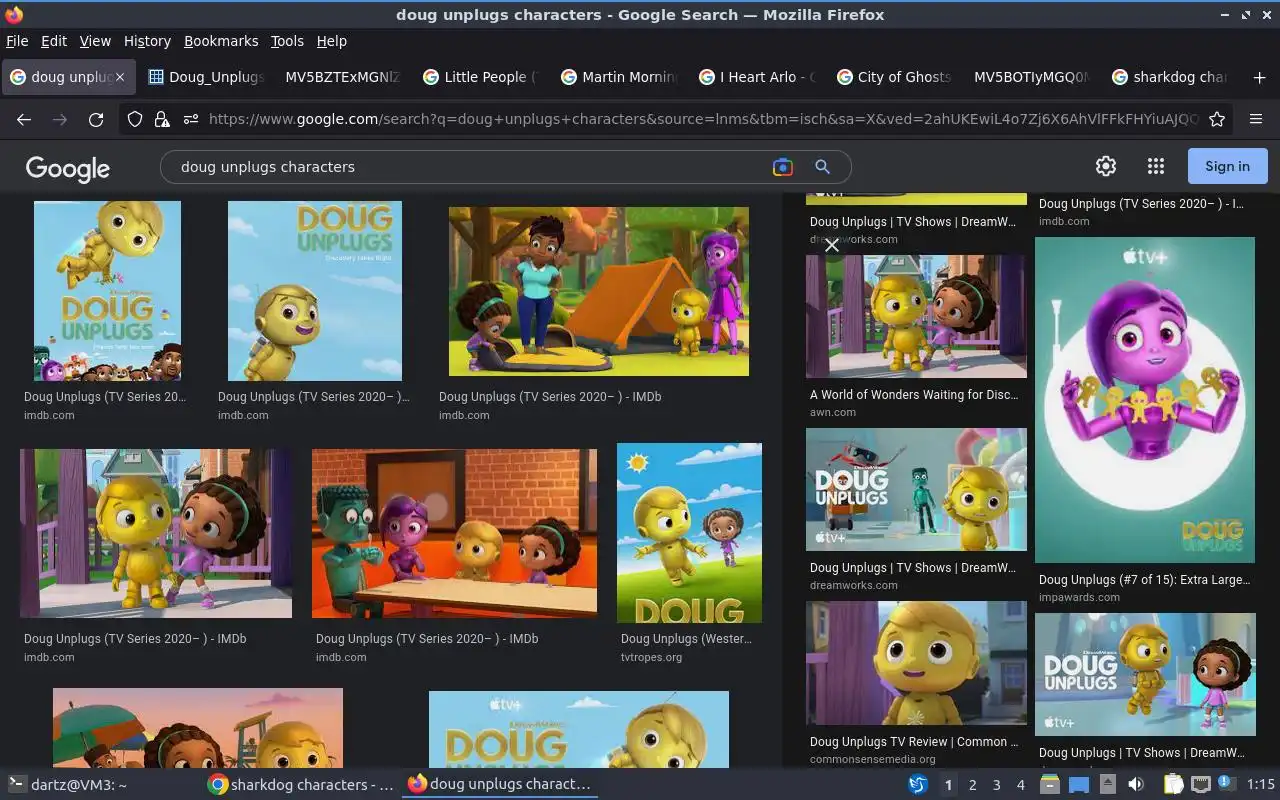
Task: Open the Help menu
Action: coord(332,41)
